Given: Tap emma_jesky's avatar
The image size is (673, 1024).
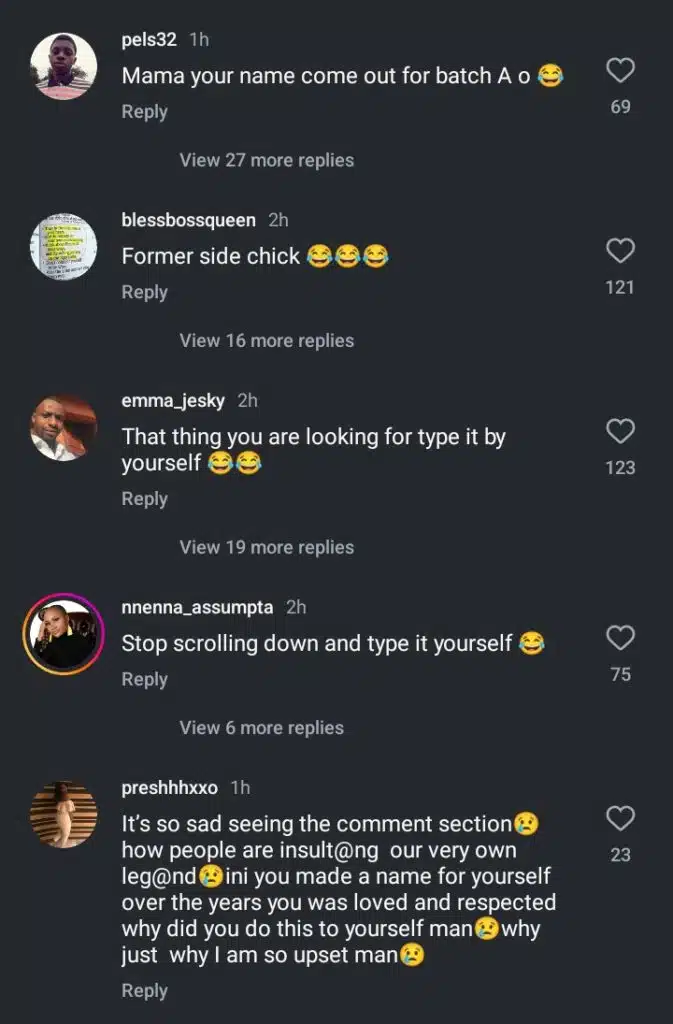Looking at the screenshot, I should (x=64, y=428).
